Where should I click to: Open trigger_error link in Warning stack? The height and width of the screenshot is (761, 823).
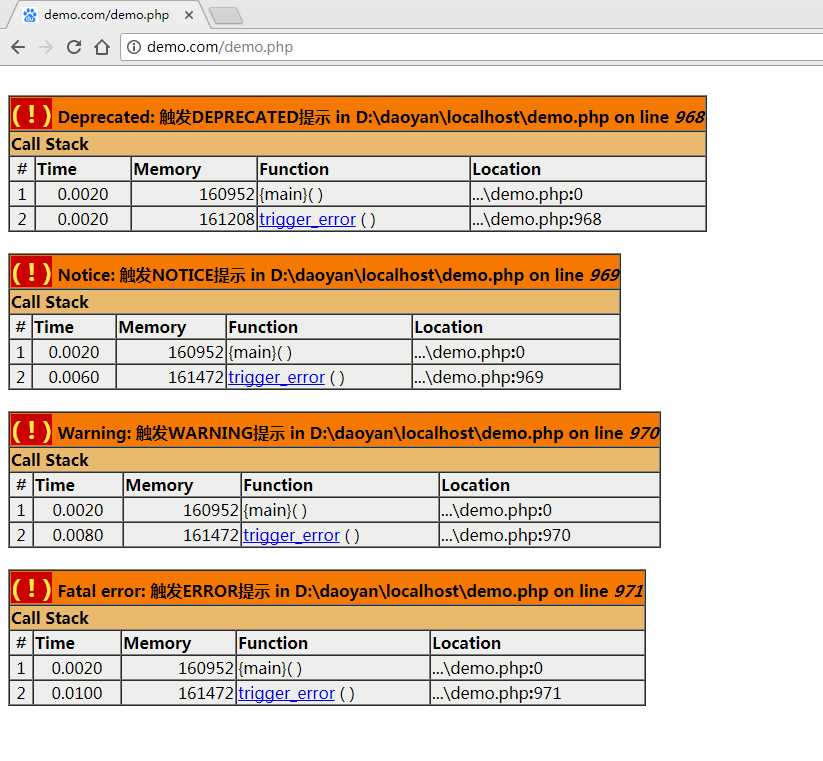[291, 535]
